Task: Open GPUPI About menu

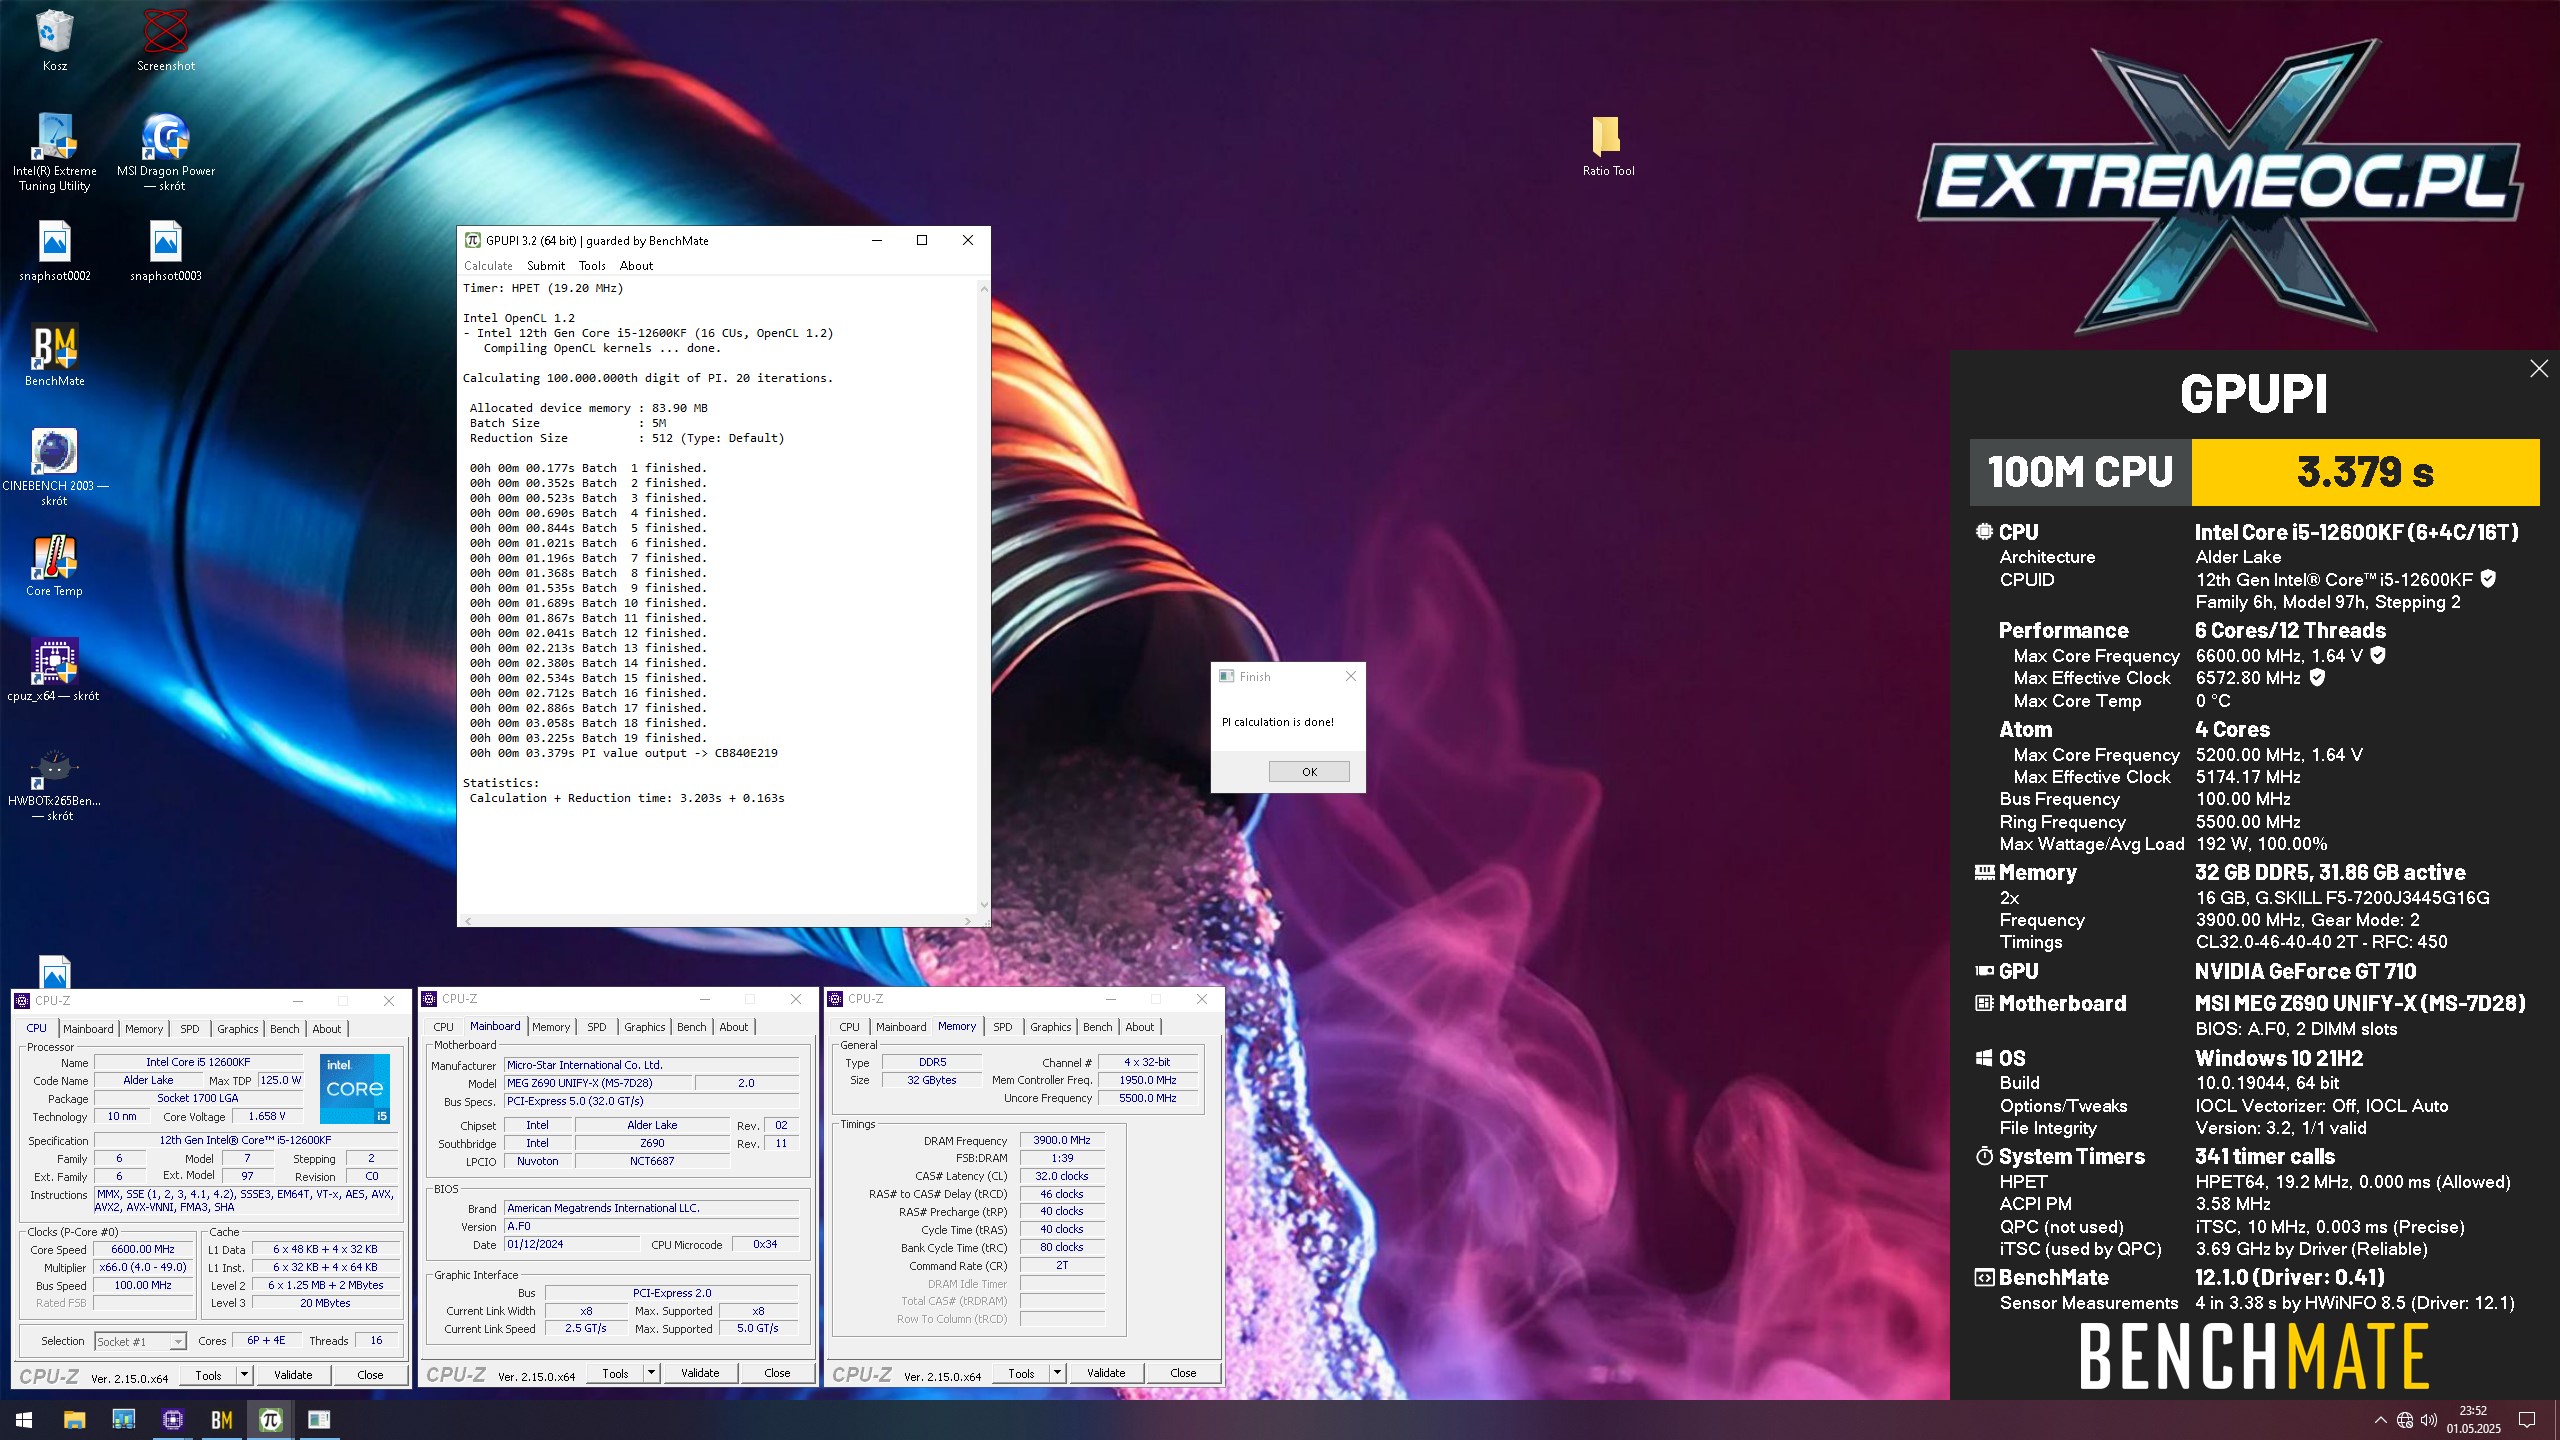Action: (x=636, y=266)
